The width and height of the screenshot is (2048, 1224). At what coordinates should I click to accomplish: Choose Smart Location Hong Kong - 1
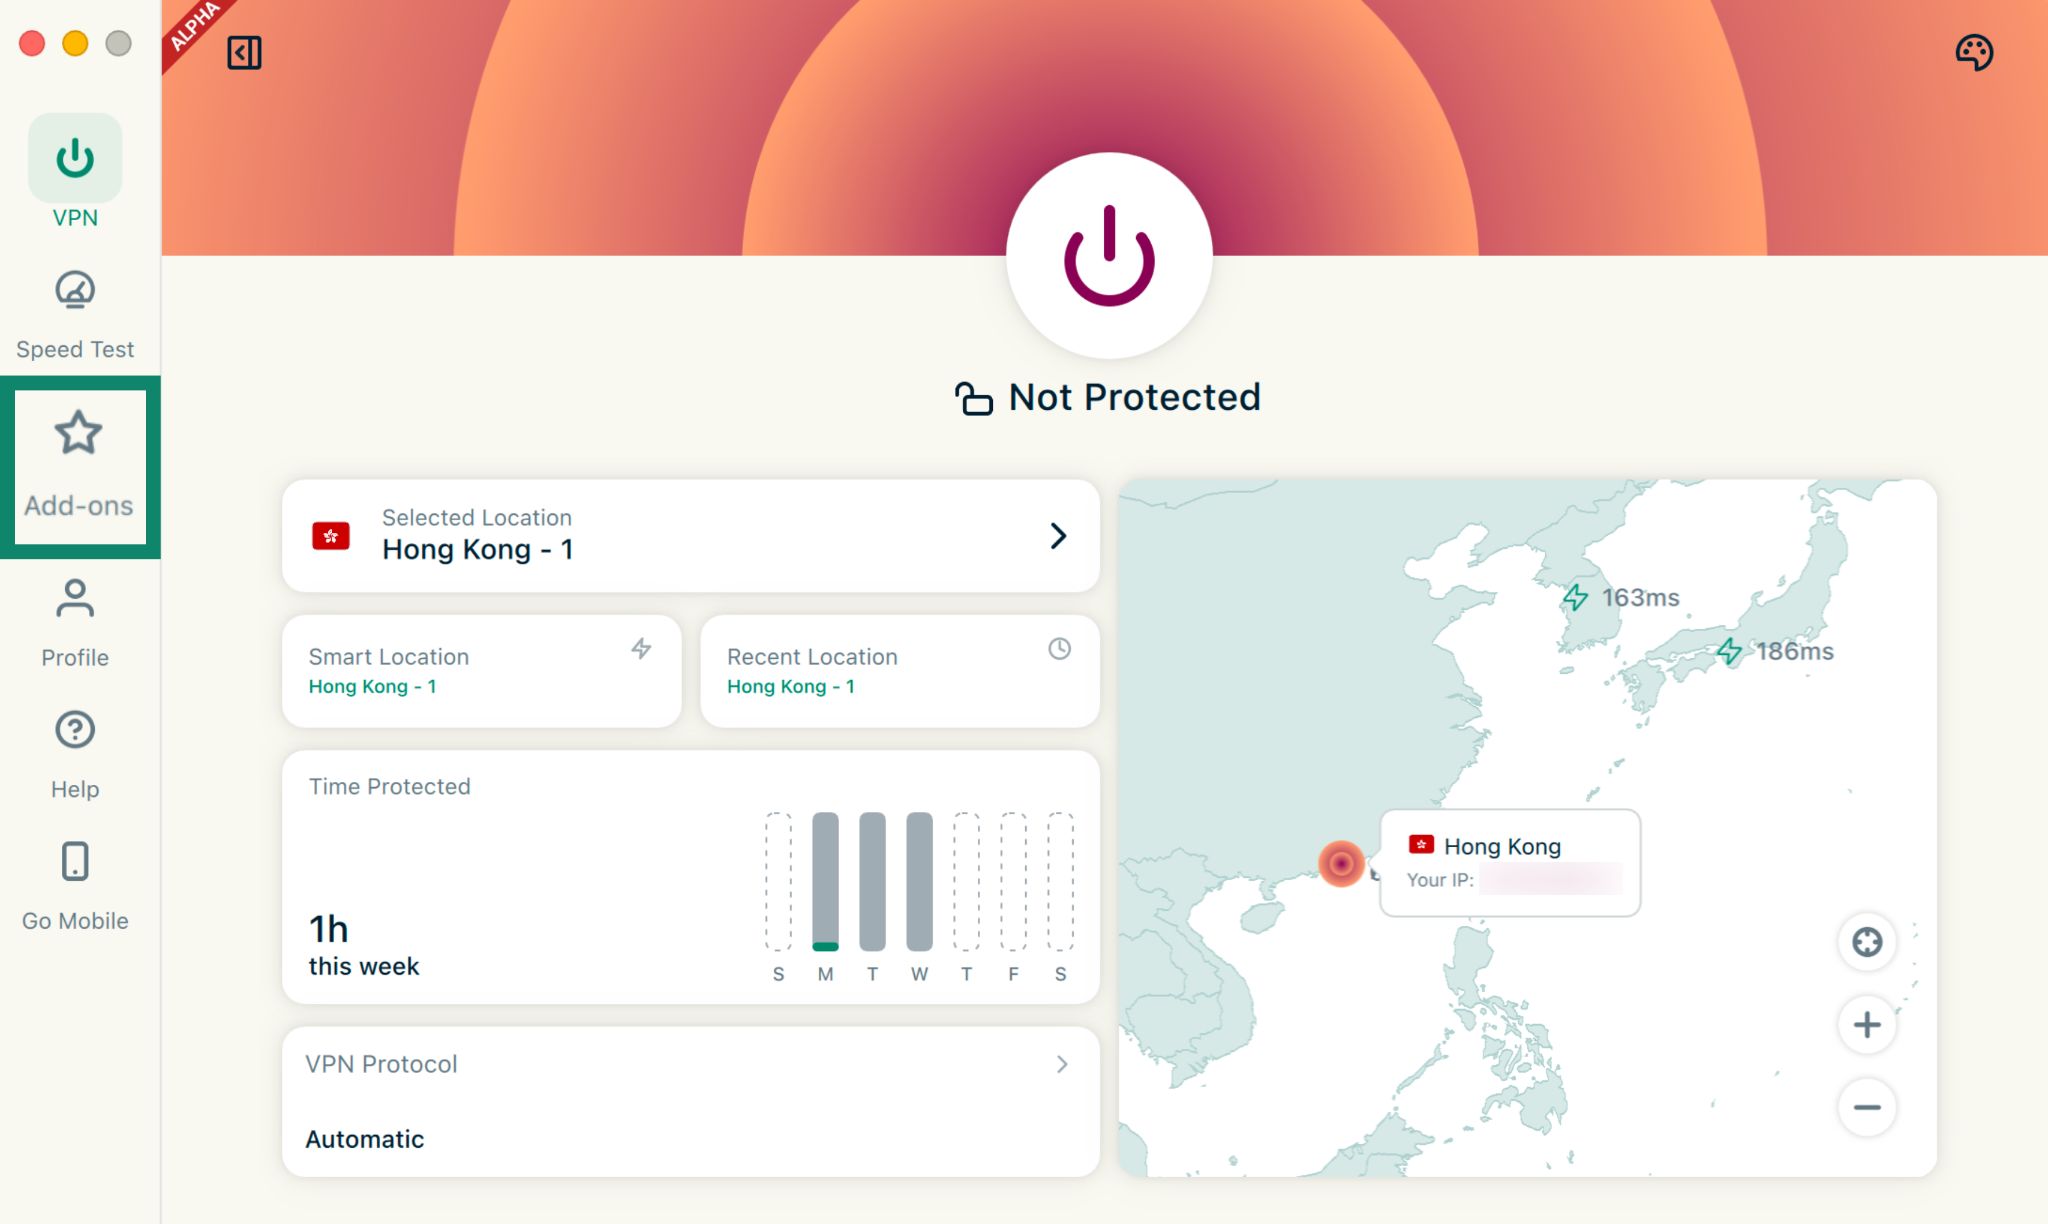pyautogui.click(x=481, y=671)
